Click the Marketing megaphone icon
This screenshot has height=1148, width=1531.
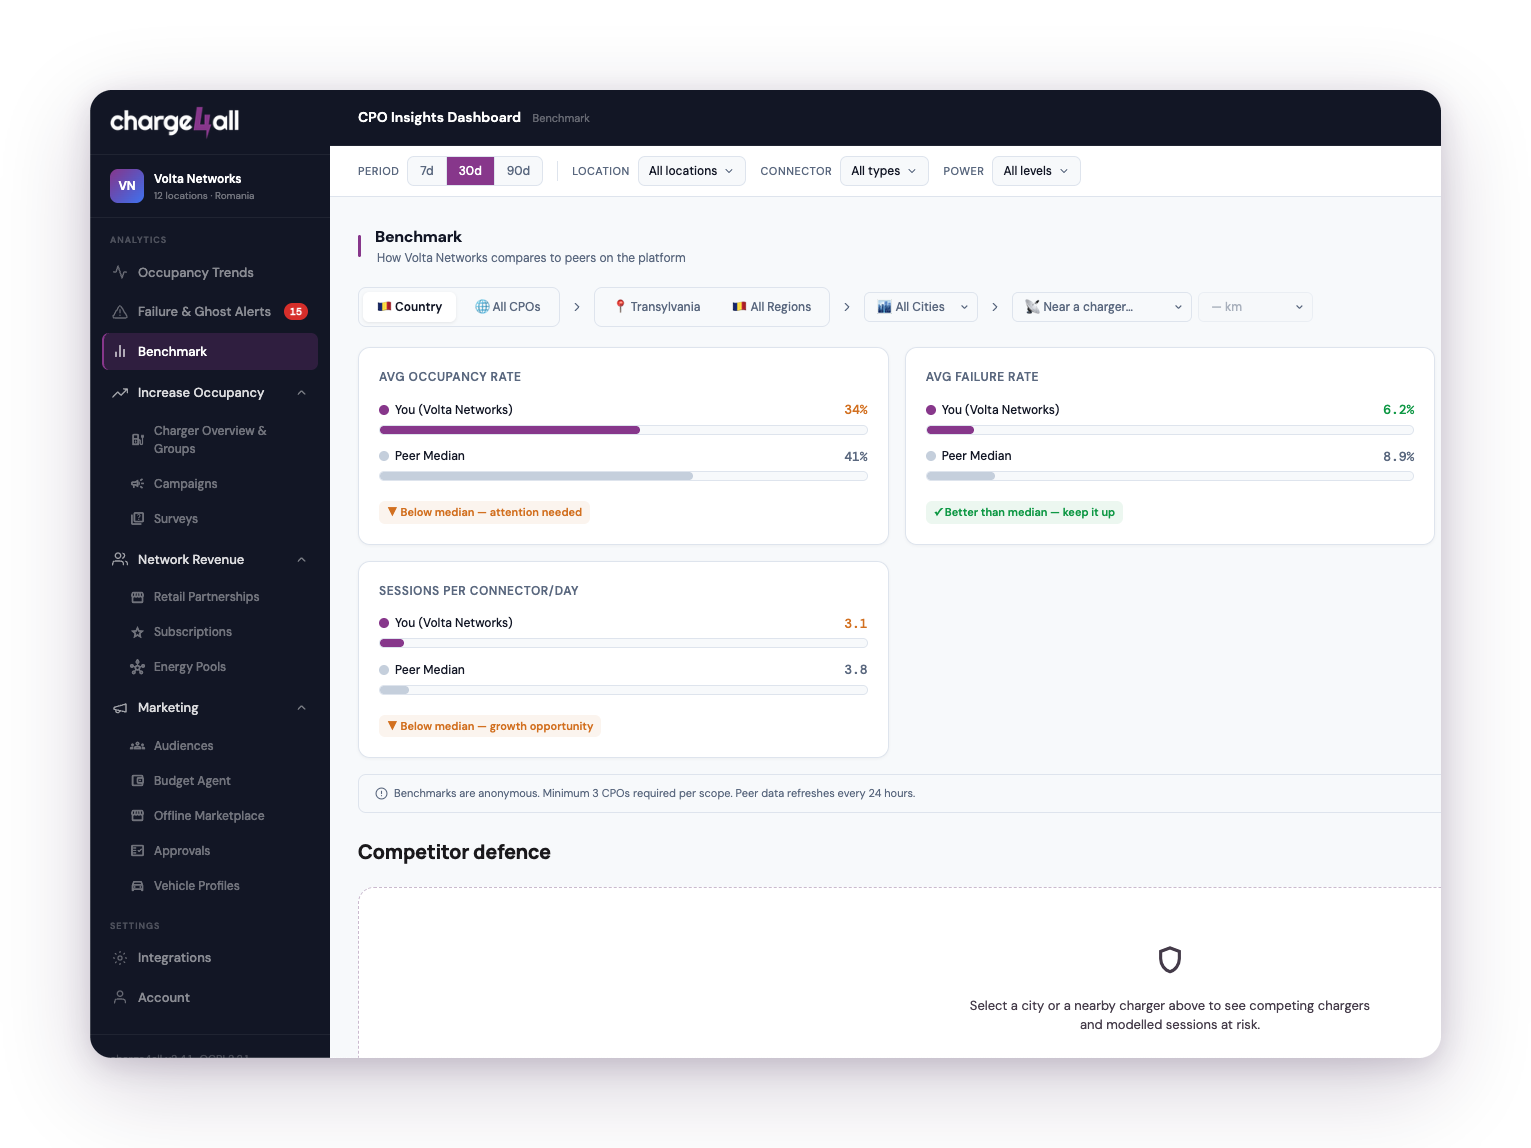pyautogui.click(x=120, y=708)
